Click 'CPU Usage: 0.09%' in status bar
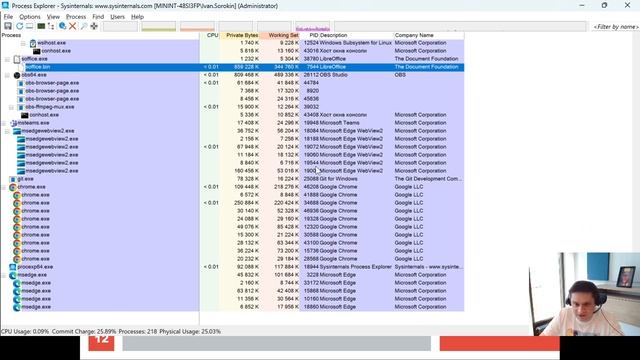Screen dimensions: 640x360 coord(25,331)
